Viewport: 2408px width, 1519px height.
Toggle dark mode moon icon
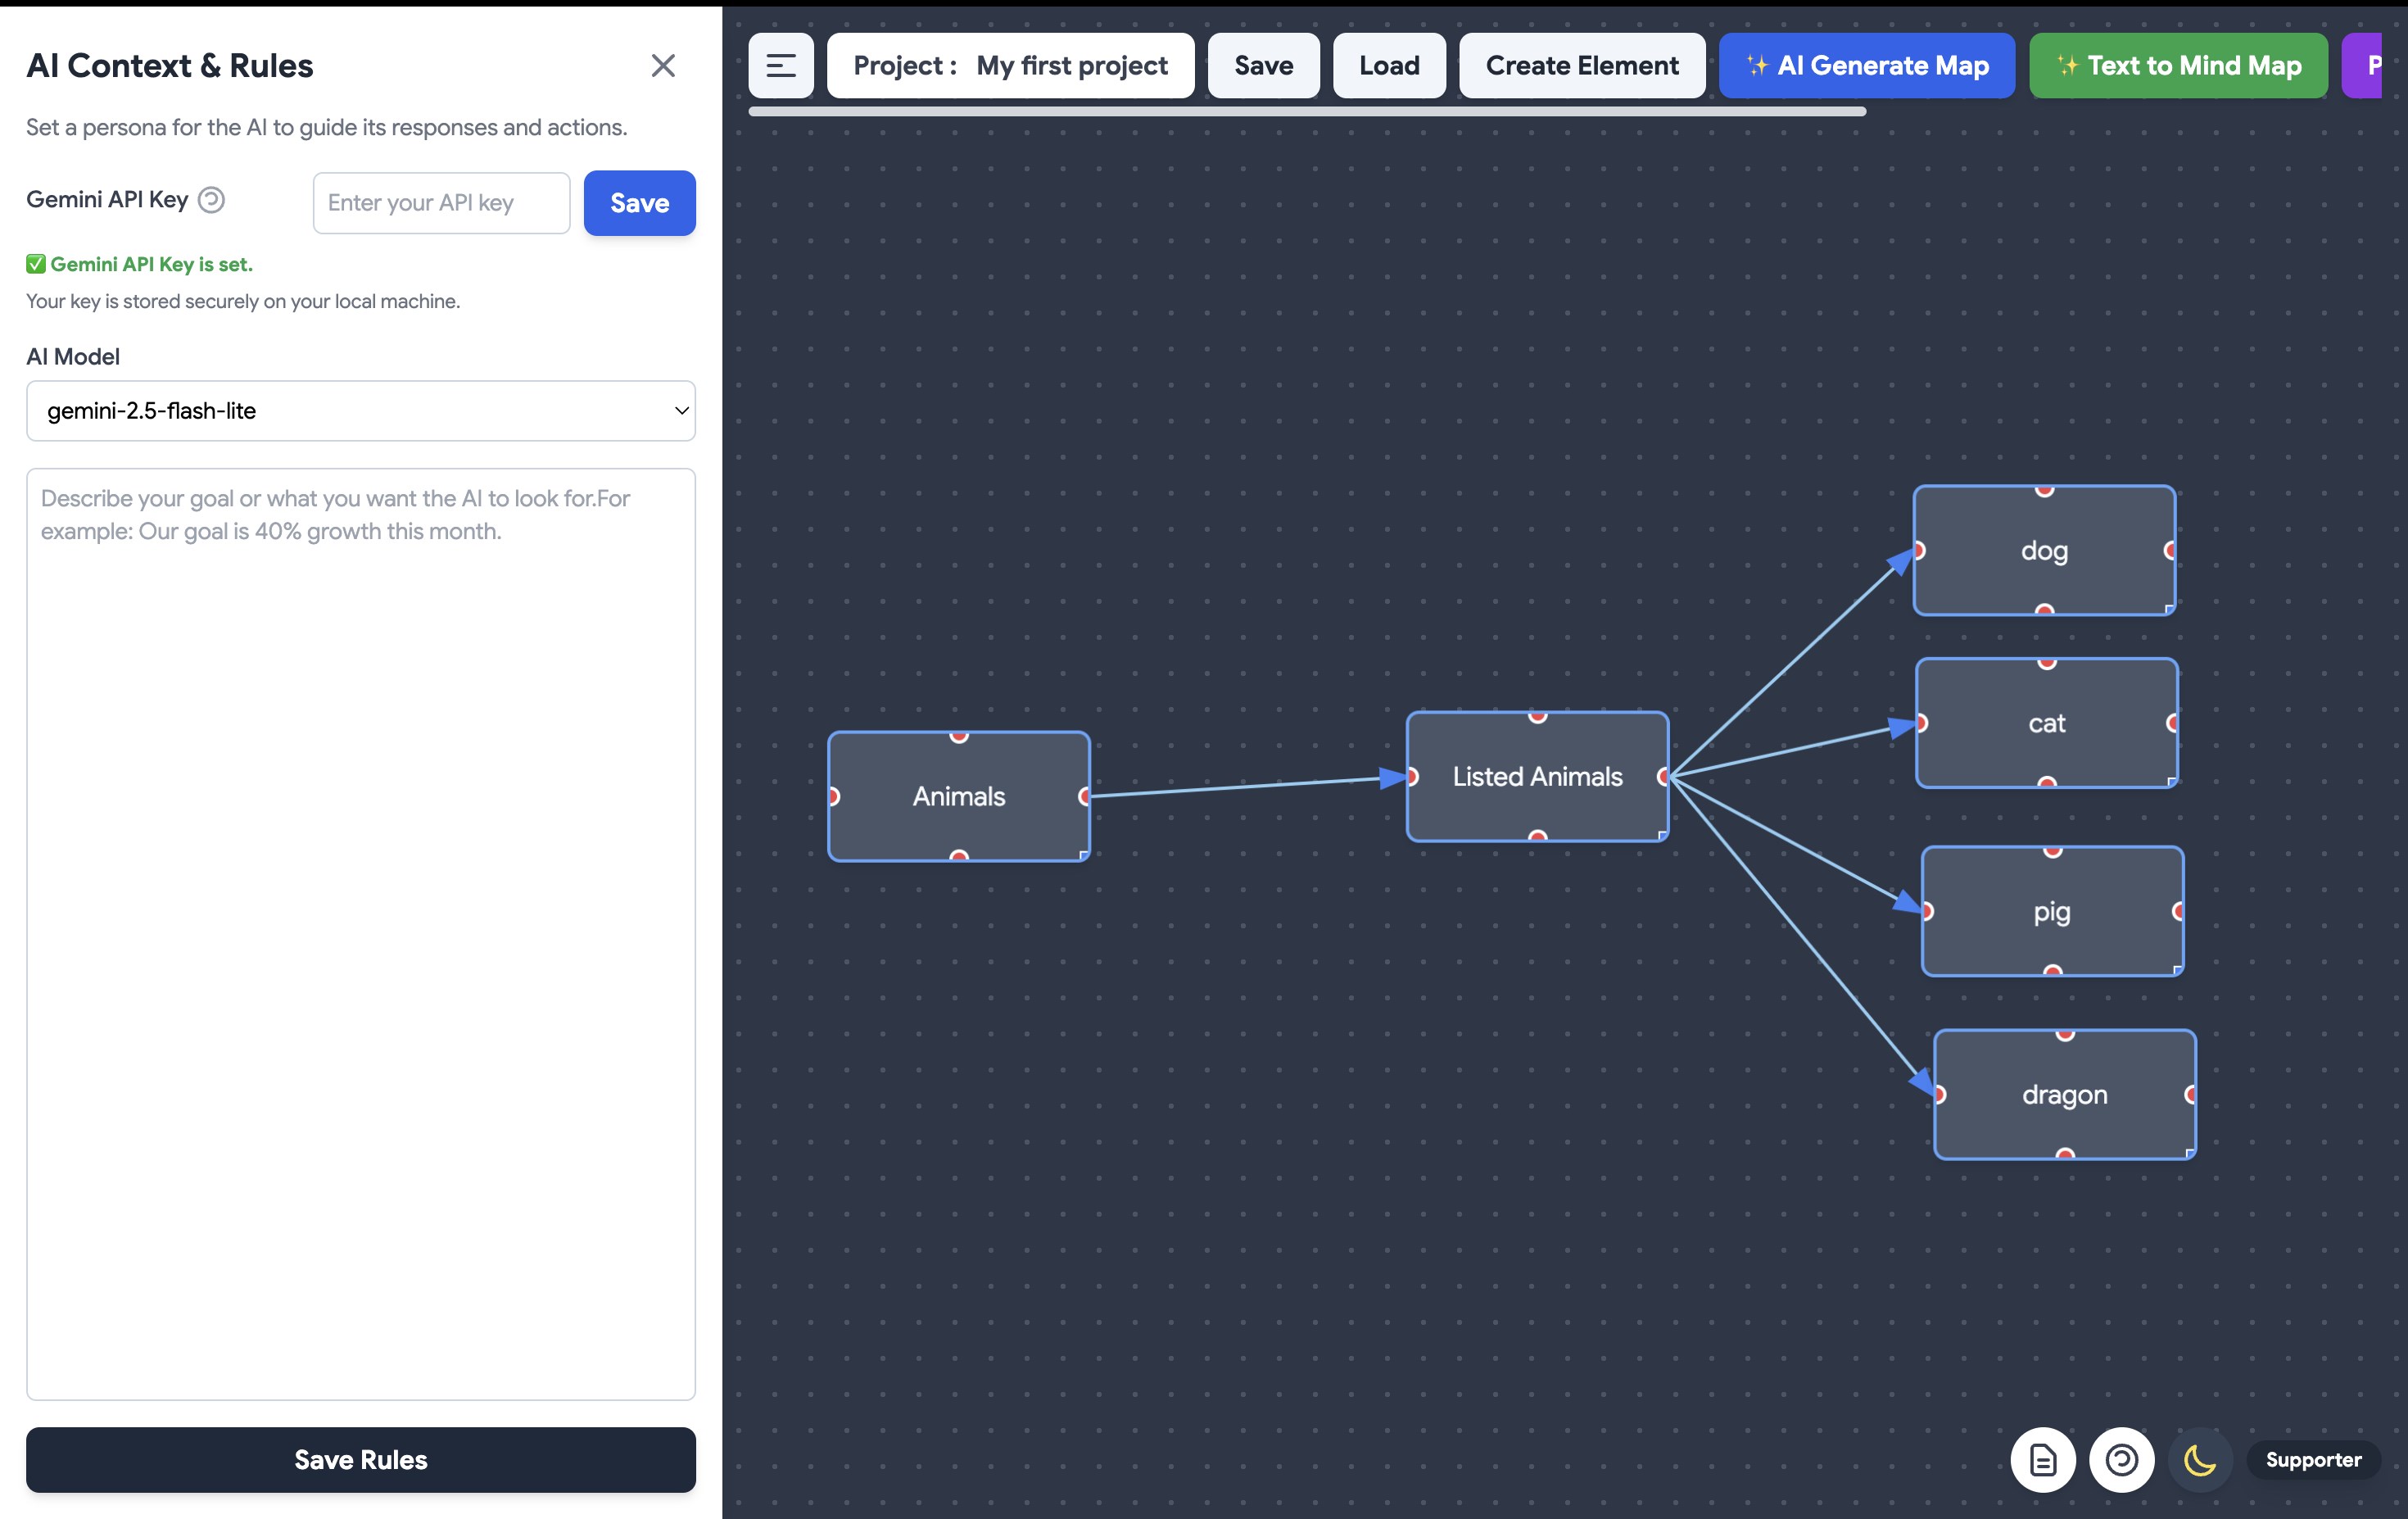coord(2200,1460)
